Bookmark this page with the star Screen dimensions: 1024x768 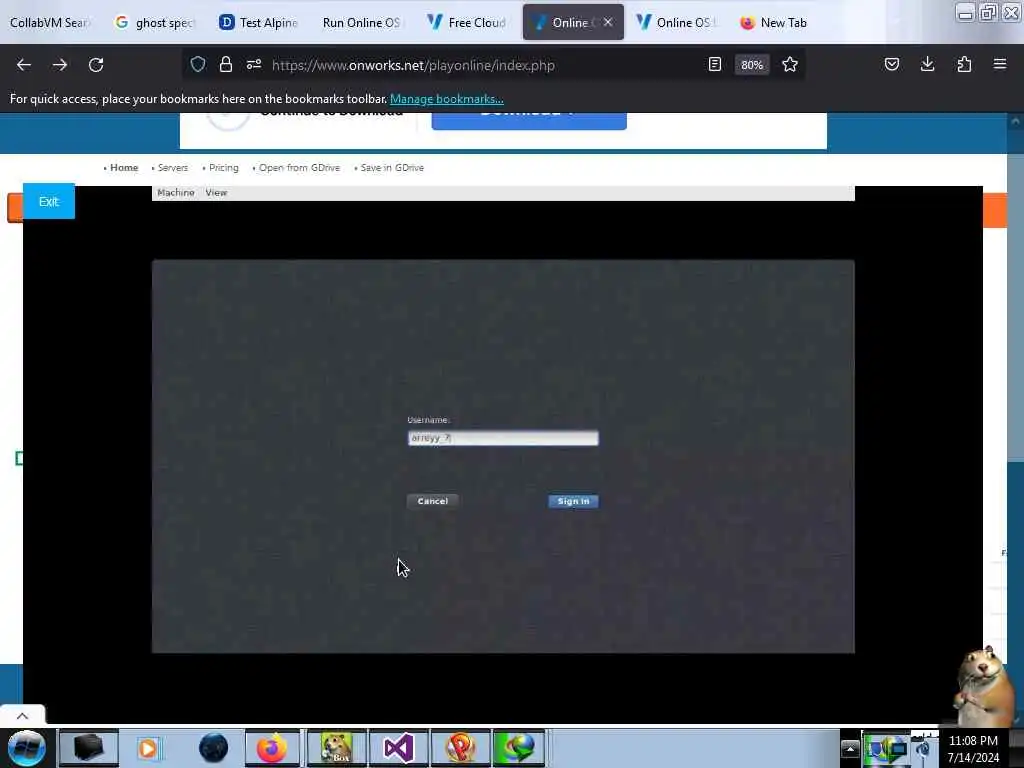[790, 64]
